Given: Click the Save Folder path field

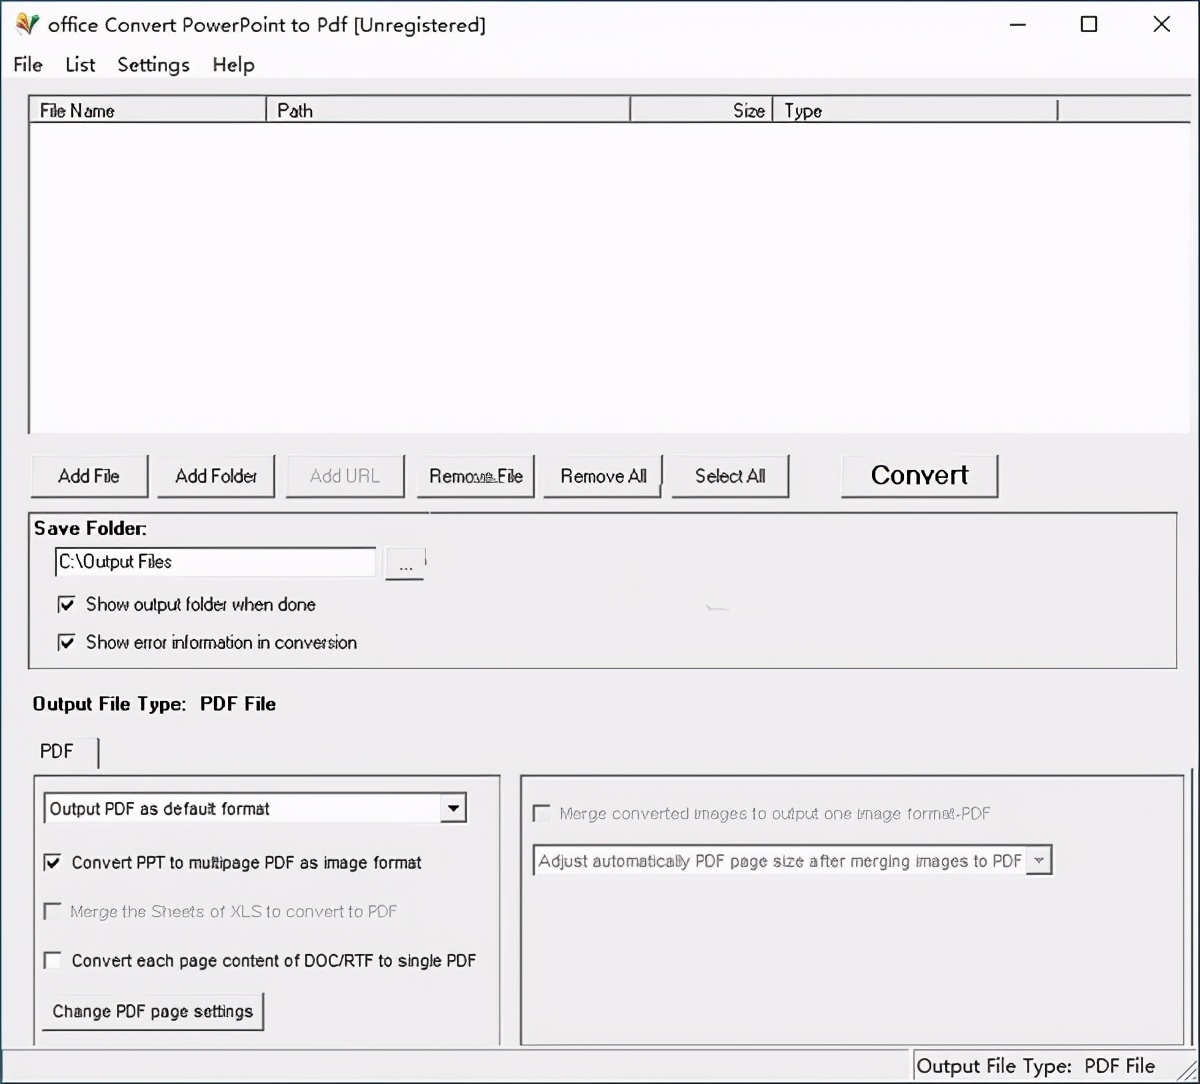Looking at the screenshot, I should 215,562.
